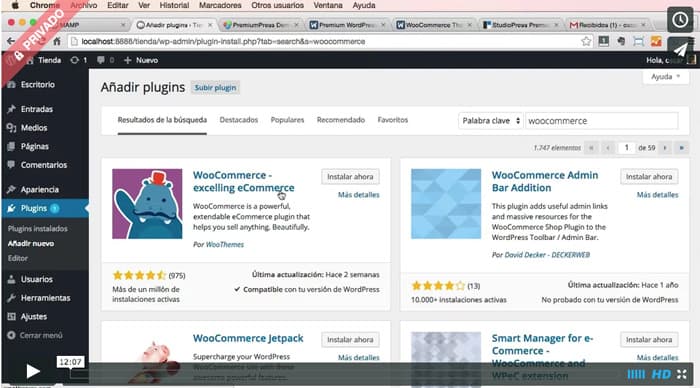The height and width of the screenshot is (388, 700).
Task: Install WooCommerce excelling eCommerce now
Action: 350,177
